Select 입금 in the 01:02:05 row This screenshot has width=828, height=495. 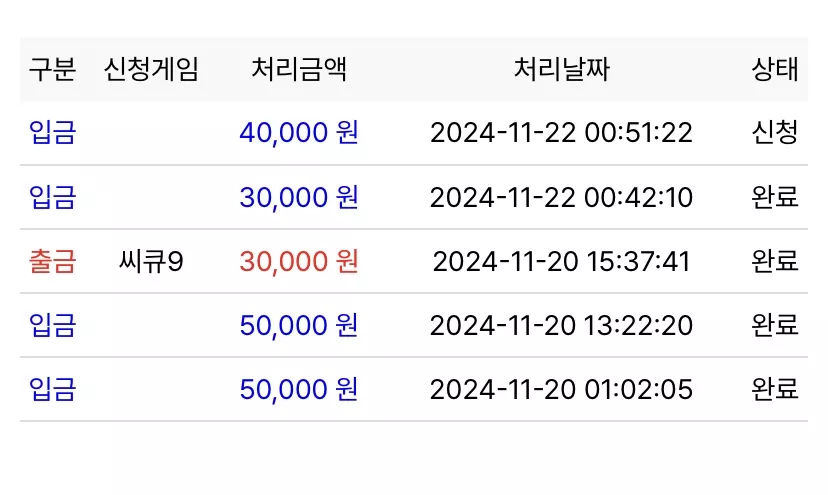pyautogui.click(x=52, y=389)
